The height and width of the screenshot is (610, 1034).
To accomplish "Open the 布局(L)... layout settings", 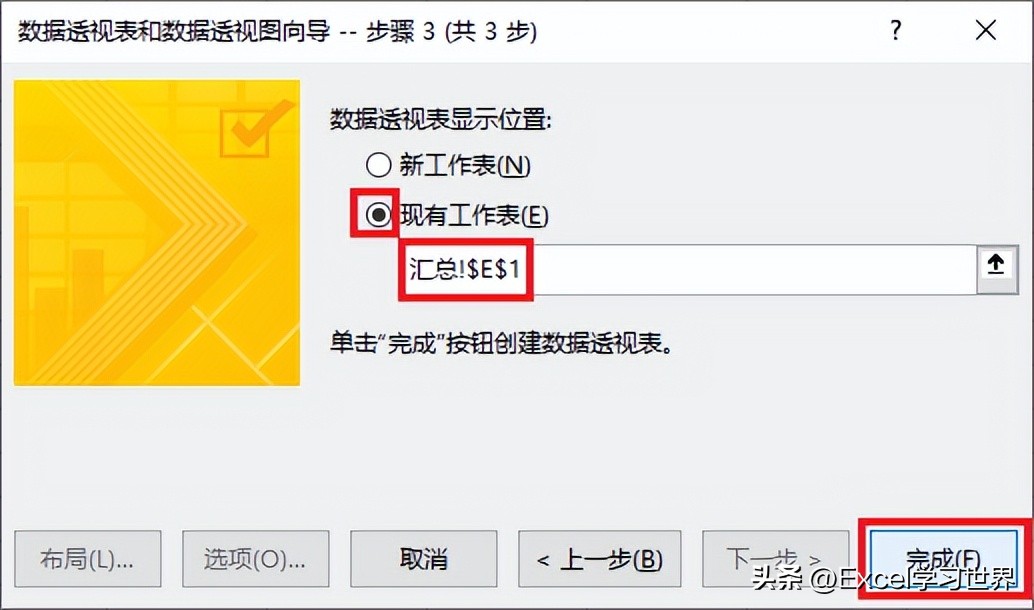I will (88, 559).
